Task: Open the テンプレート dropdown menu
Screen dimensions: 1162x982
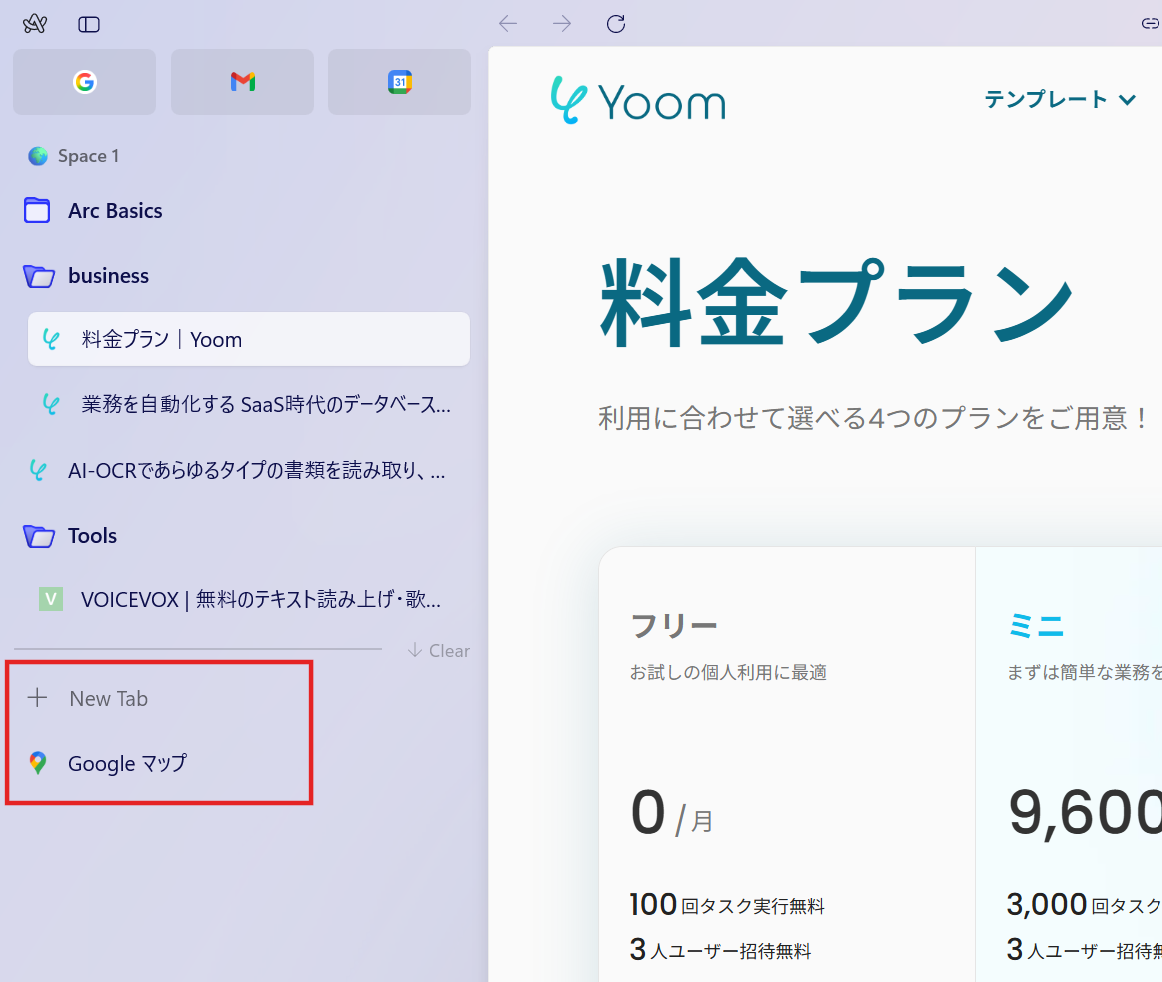Action: (x=1060, y=99)
